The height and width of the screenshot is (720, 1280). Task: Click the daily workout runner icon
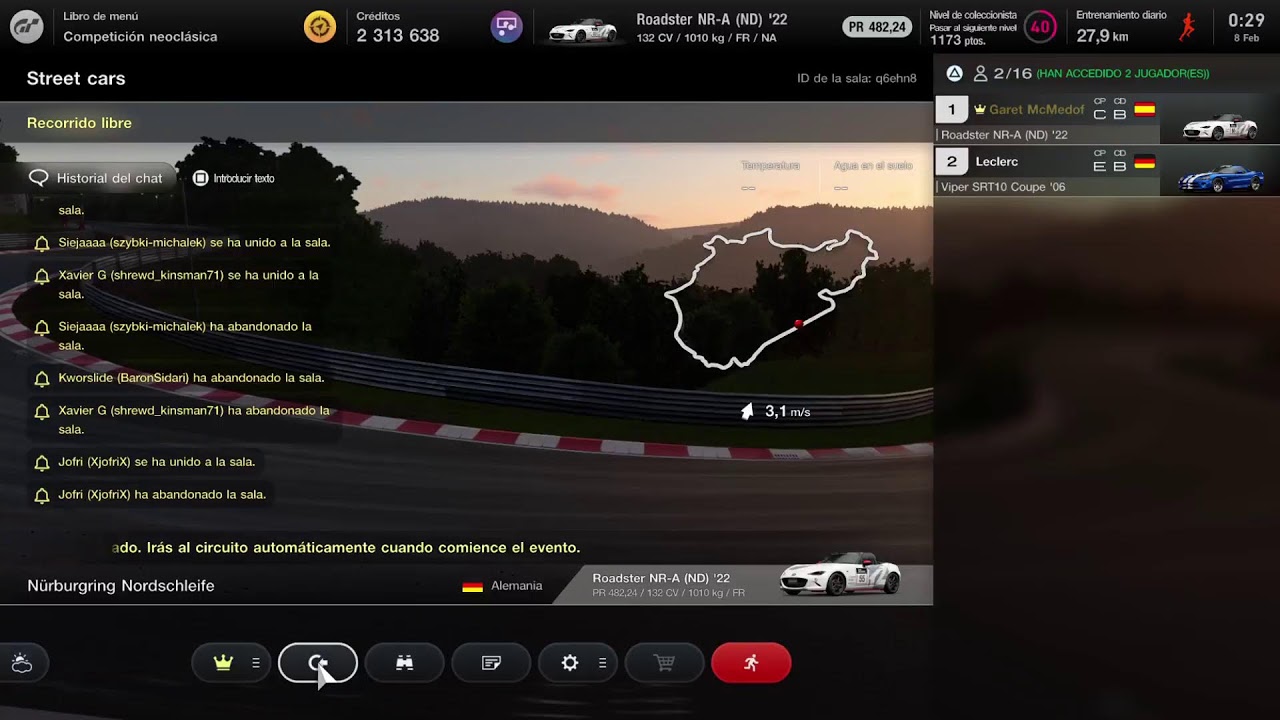point(1187,27)
